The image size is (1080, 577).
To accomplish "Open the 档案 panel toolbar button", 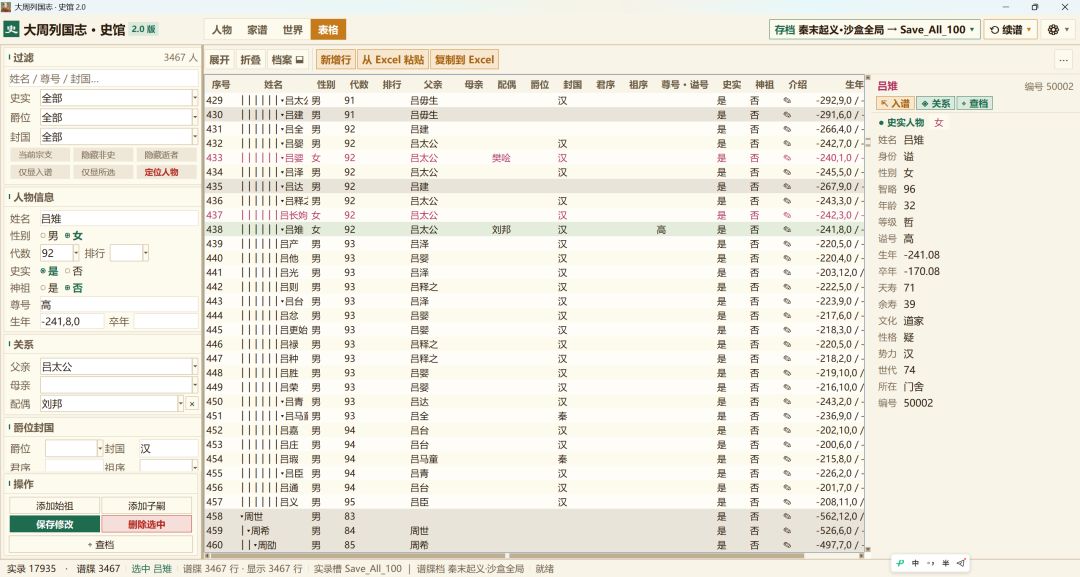I will pos(287,60).
